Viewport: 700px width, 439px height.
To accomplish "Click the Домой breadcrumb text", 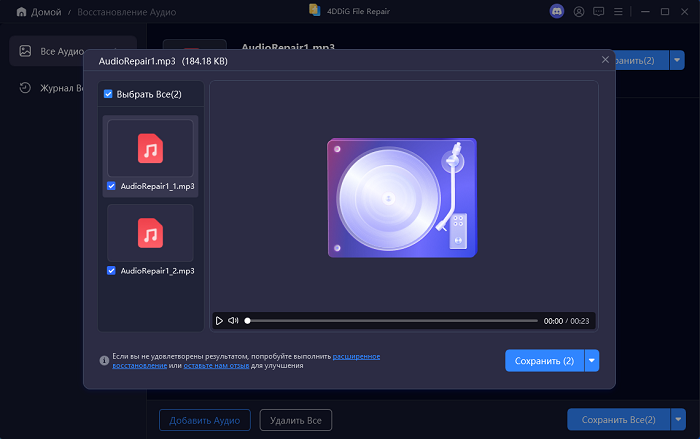I will tap(46, 12).
